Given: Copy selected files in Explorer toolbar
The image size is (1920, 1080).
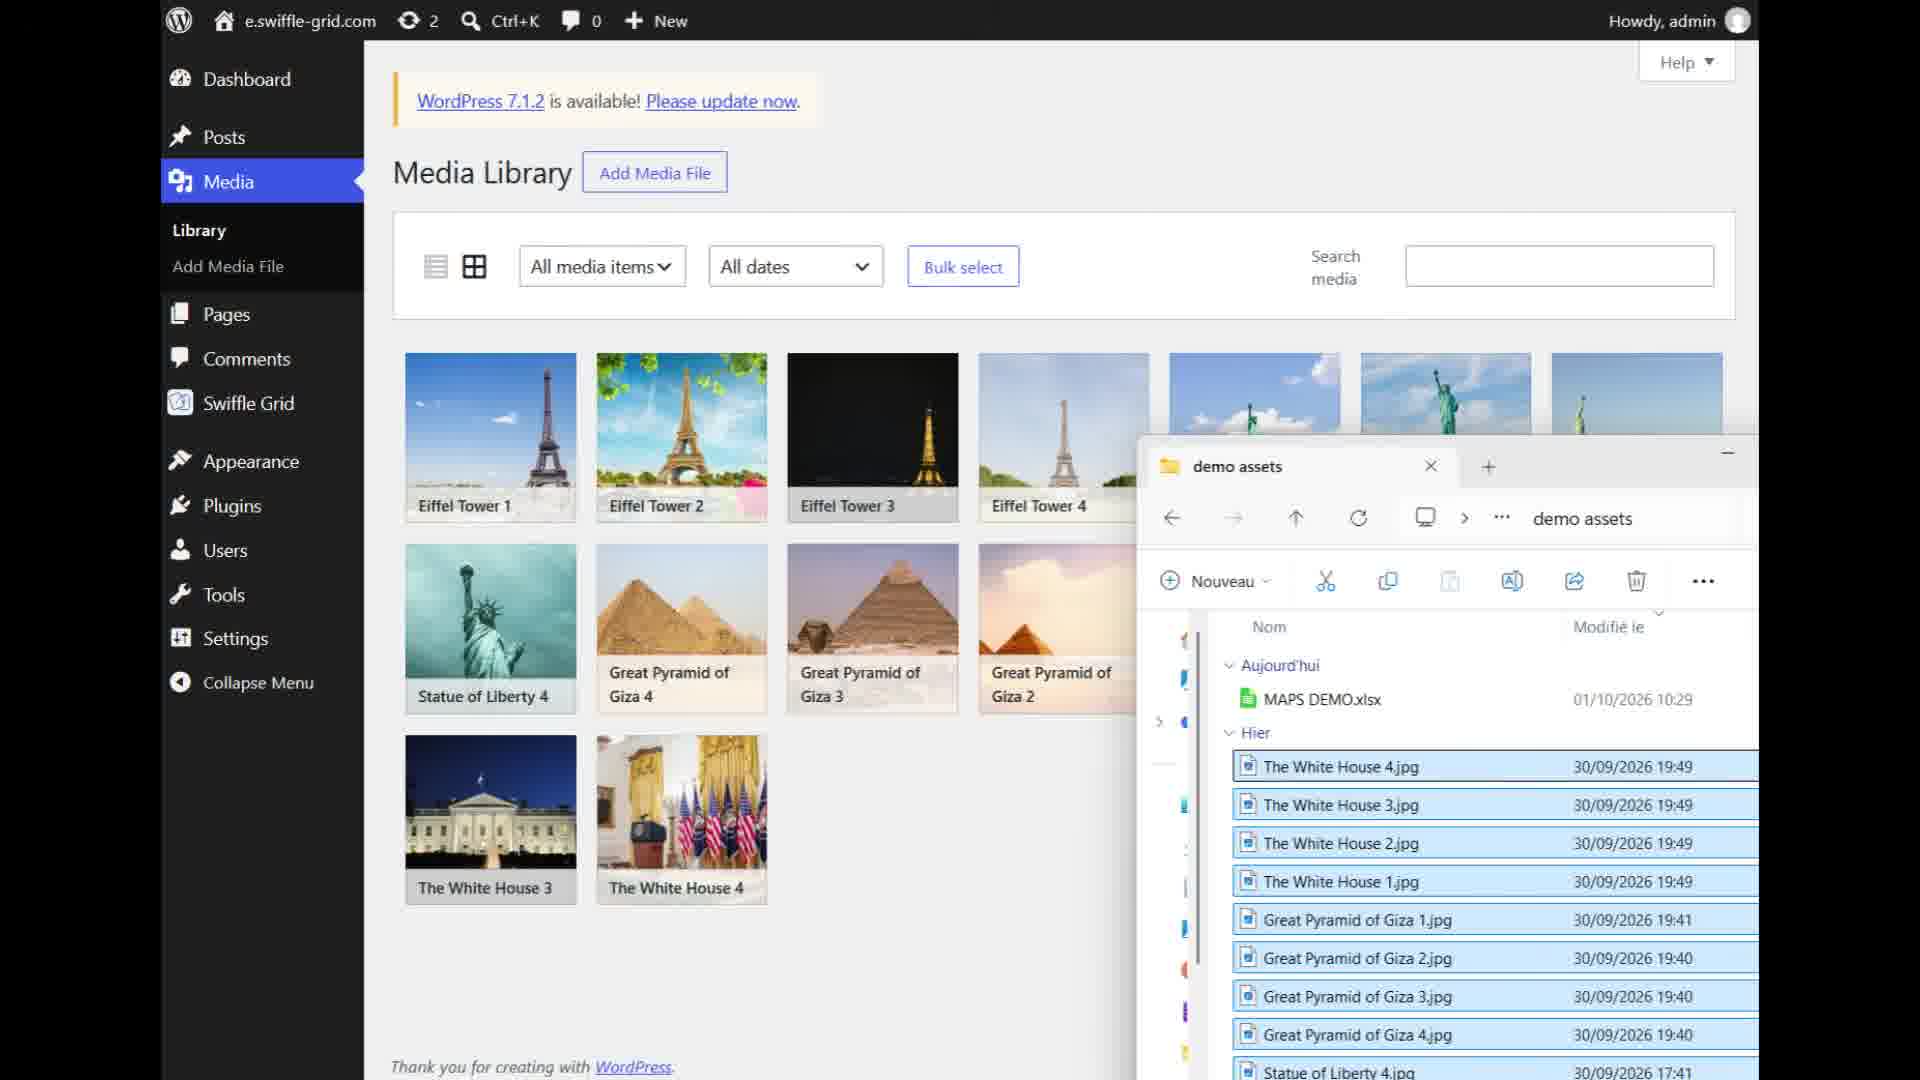Looking at the screenshot, I should [x=1388, y=581].
